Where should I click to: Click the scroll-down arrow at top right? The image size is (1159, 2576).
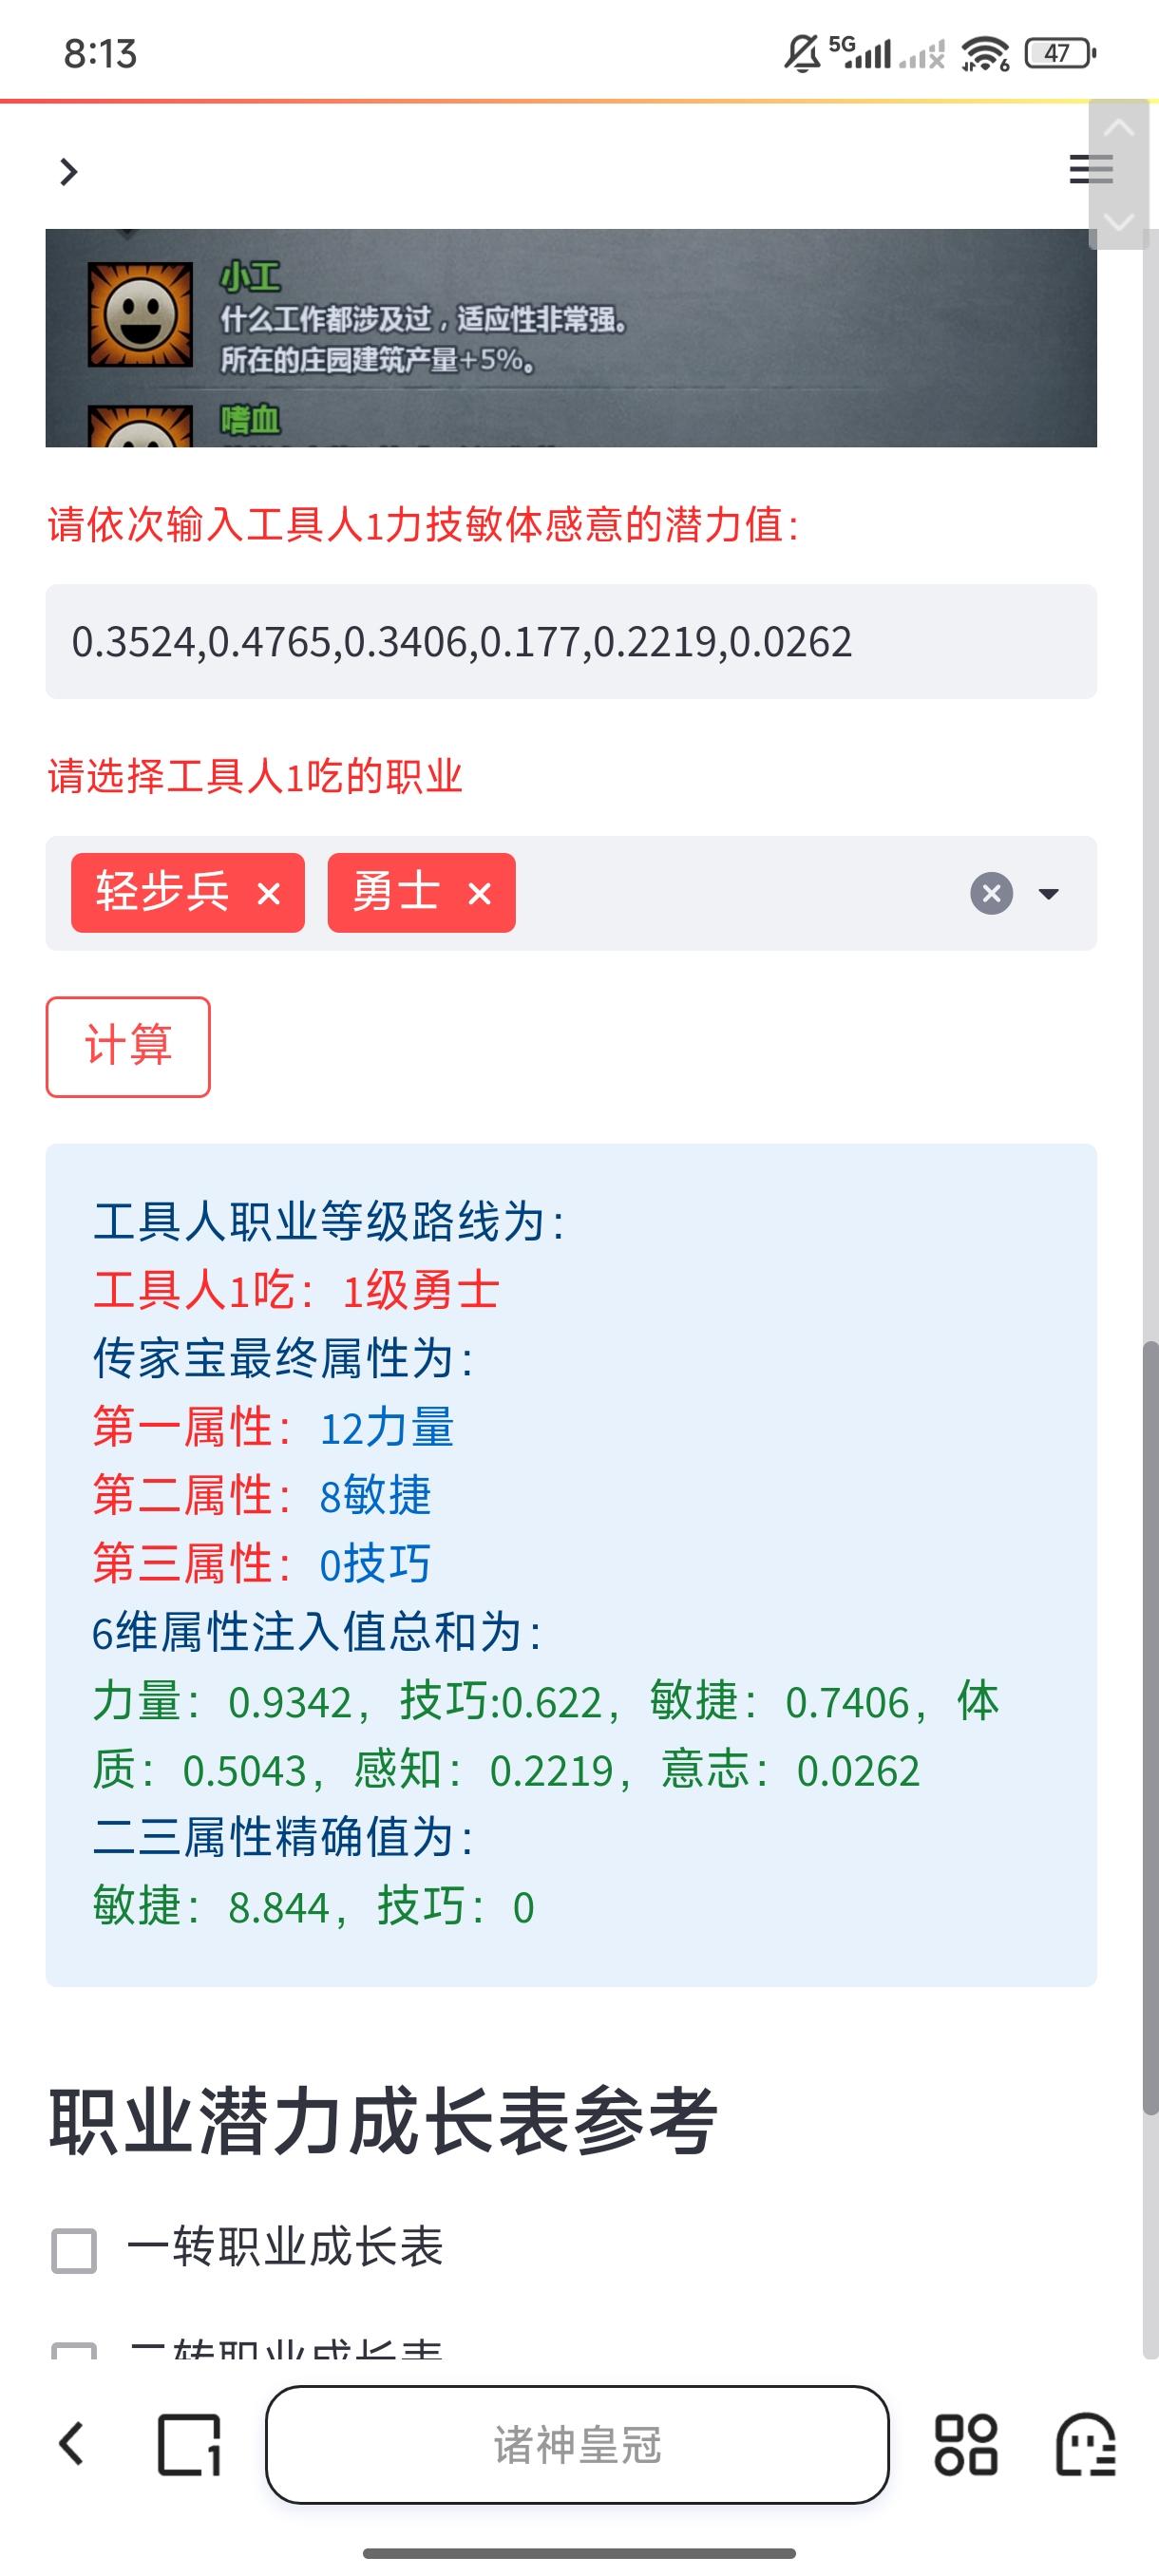click(1118, 221)
